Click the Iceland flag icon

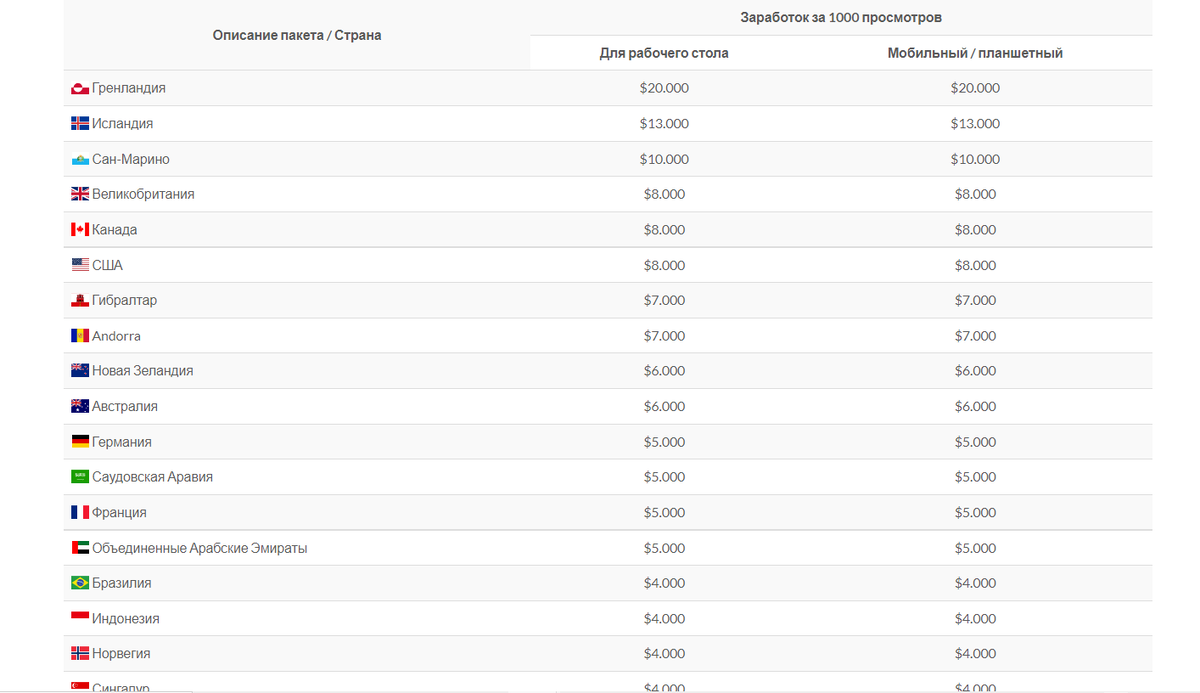pyautogui.click(x=80, y=124)
